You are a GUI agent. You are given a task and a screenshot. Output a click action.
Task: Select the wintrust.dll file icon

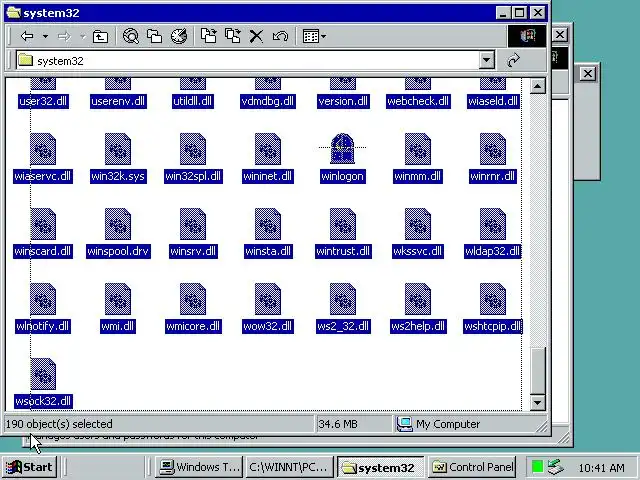coord(342,224)
